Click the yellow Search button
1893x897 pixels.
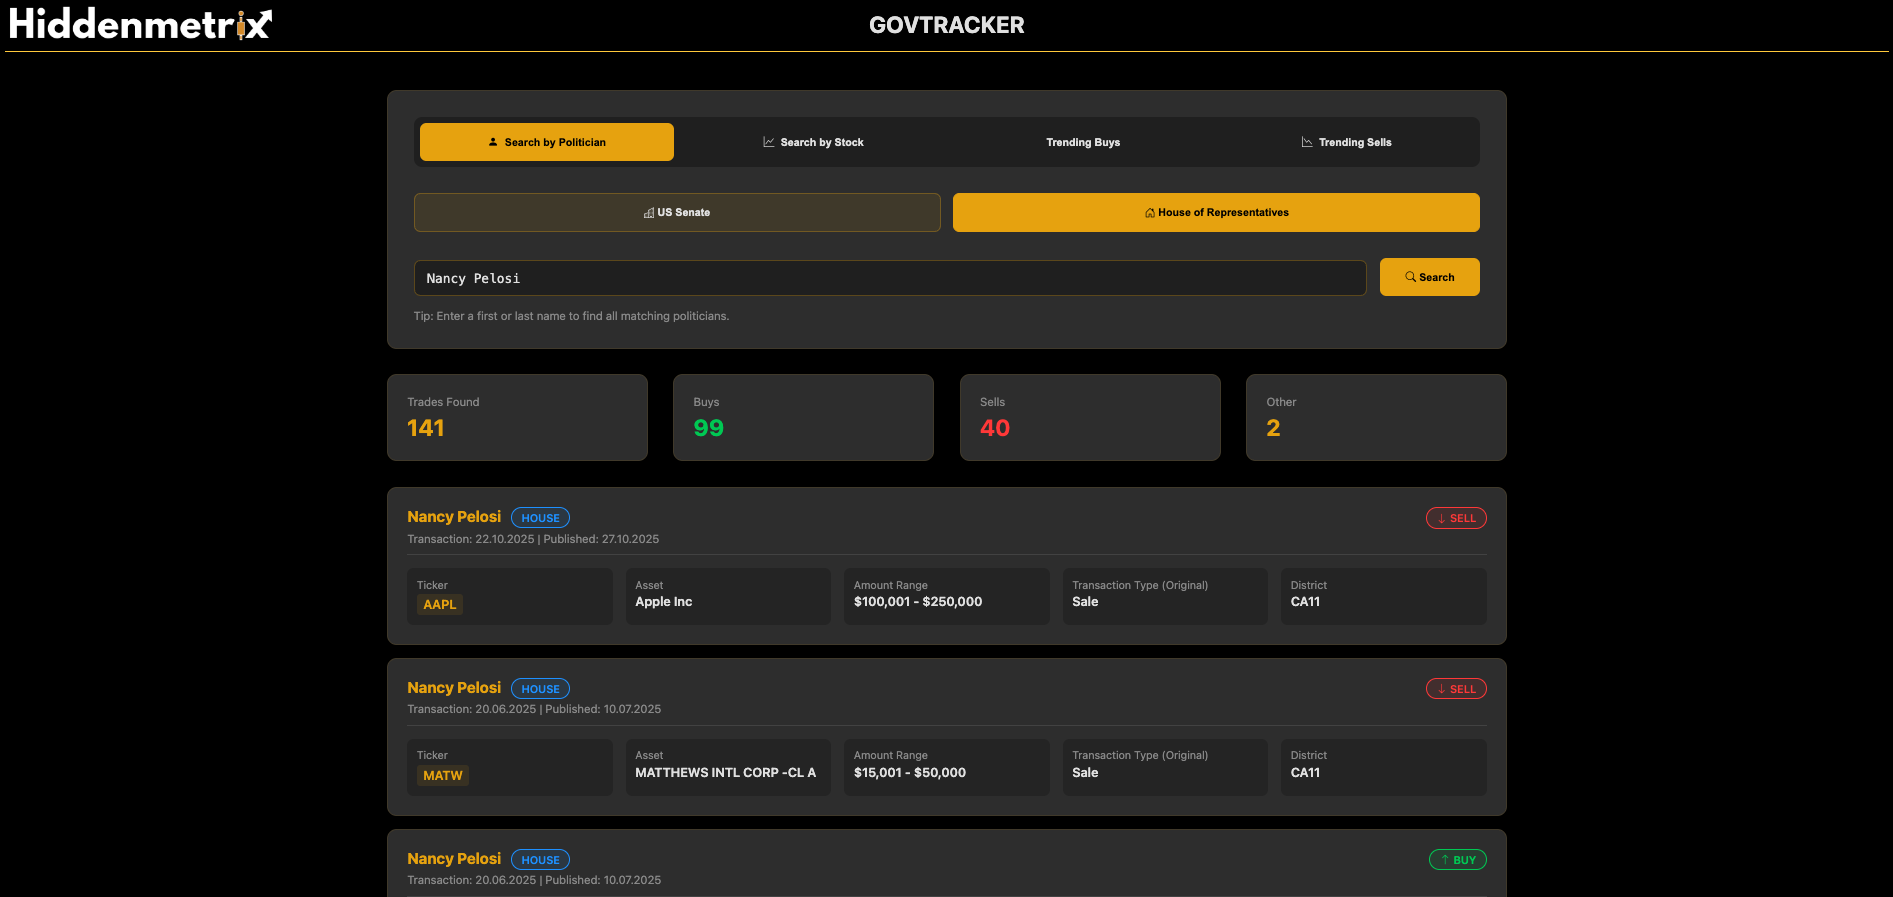coord(1430,277)
